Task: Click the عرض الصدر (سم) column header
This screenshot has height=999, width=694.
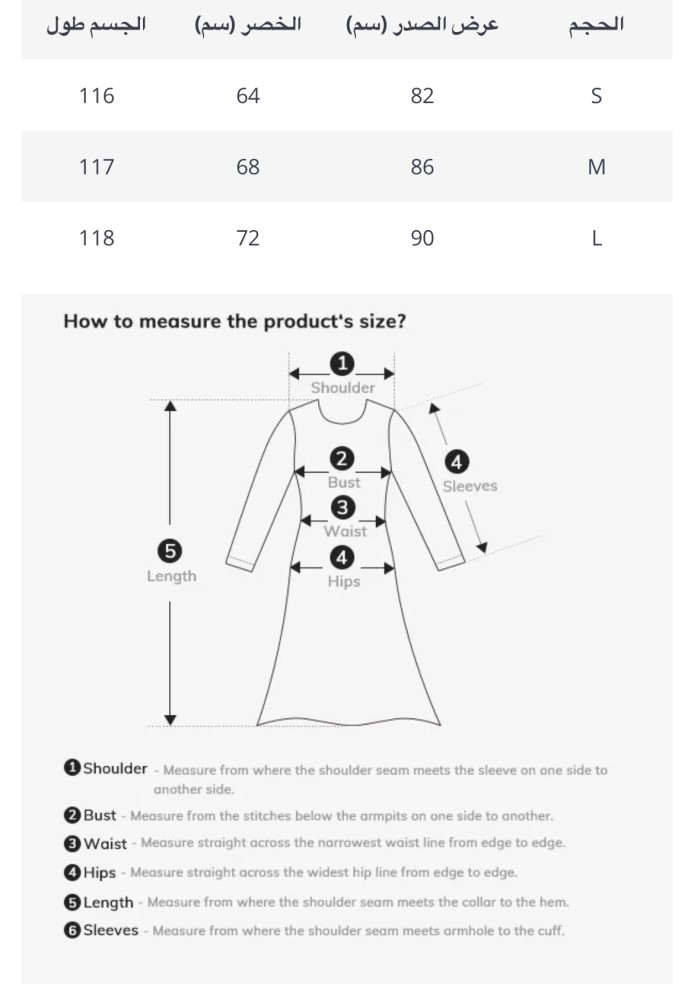Action: point(422,26)
